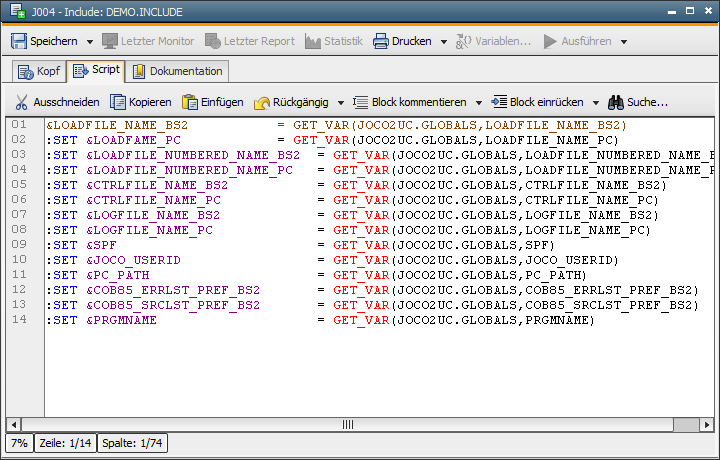Click the Block kommentieren icon
This screenshot has width=720, height=460.
click(x=361, y=102)
